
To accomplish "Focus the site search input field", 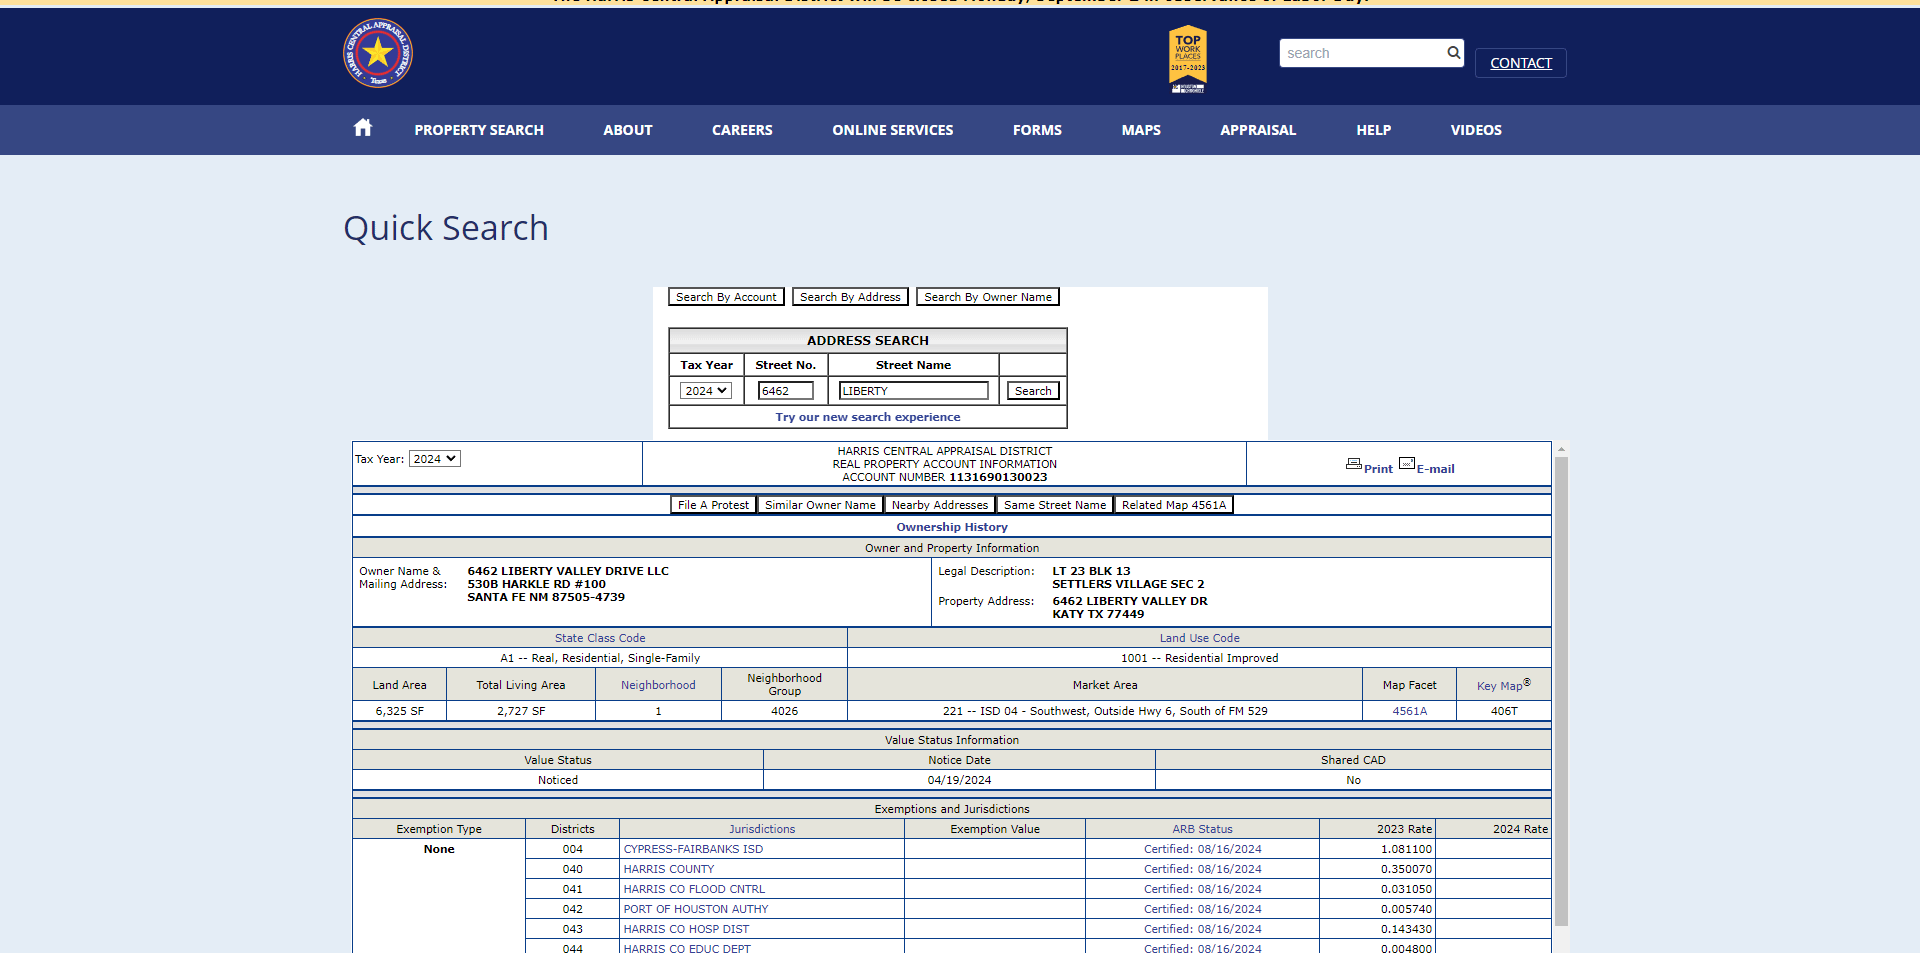I will 1363,53.
